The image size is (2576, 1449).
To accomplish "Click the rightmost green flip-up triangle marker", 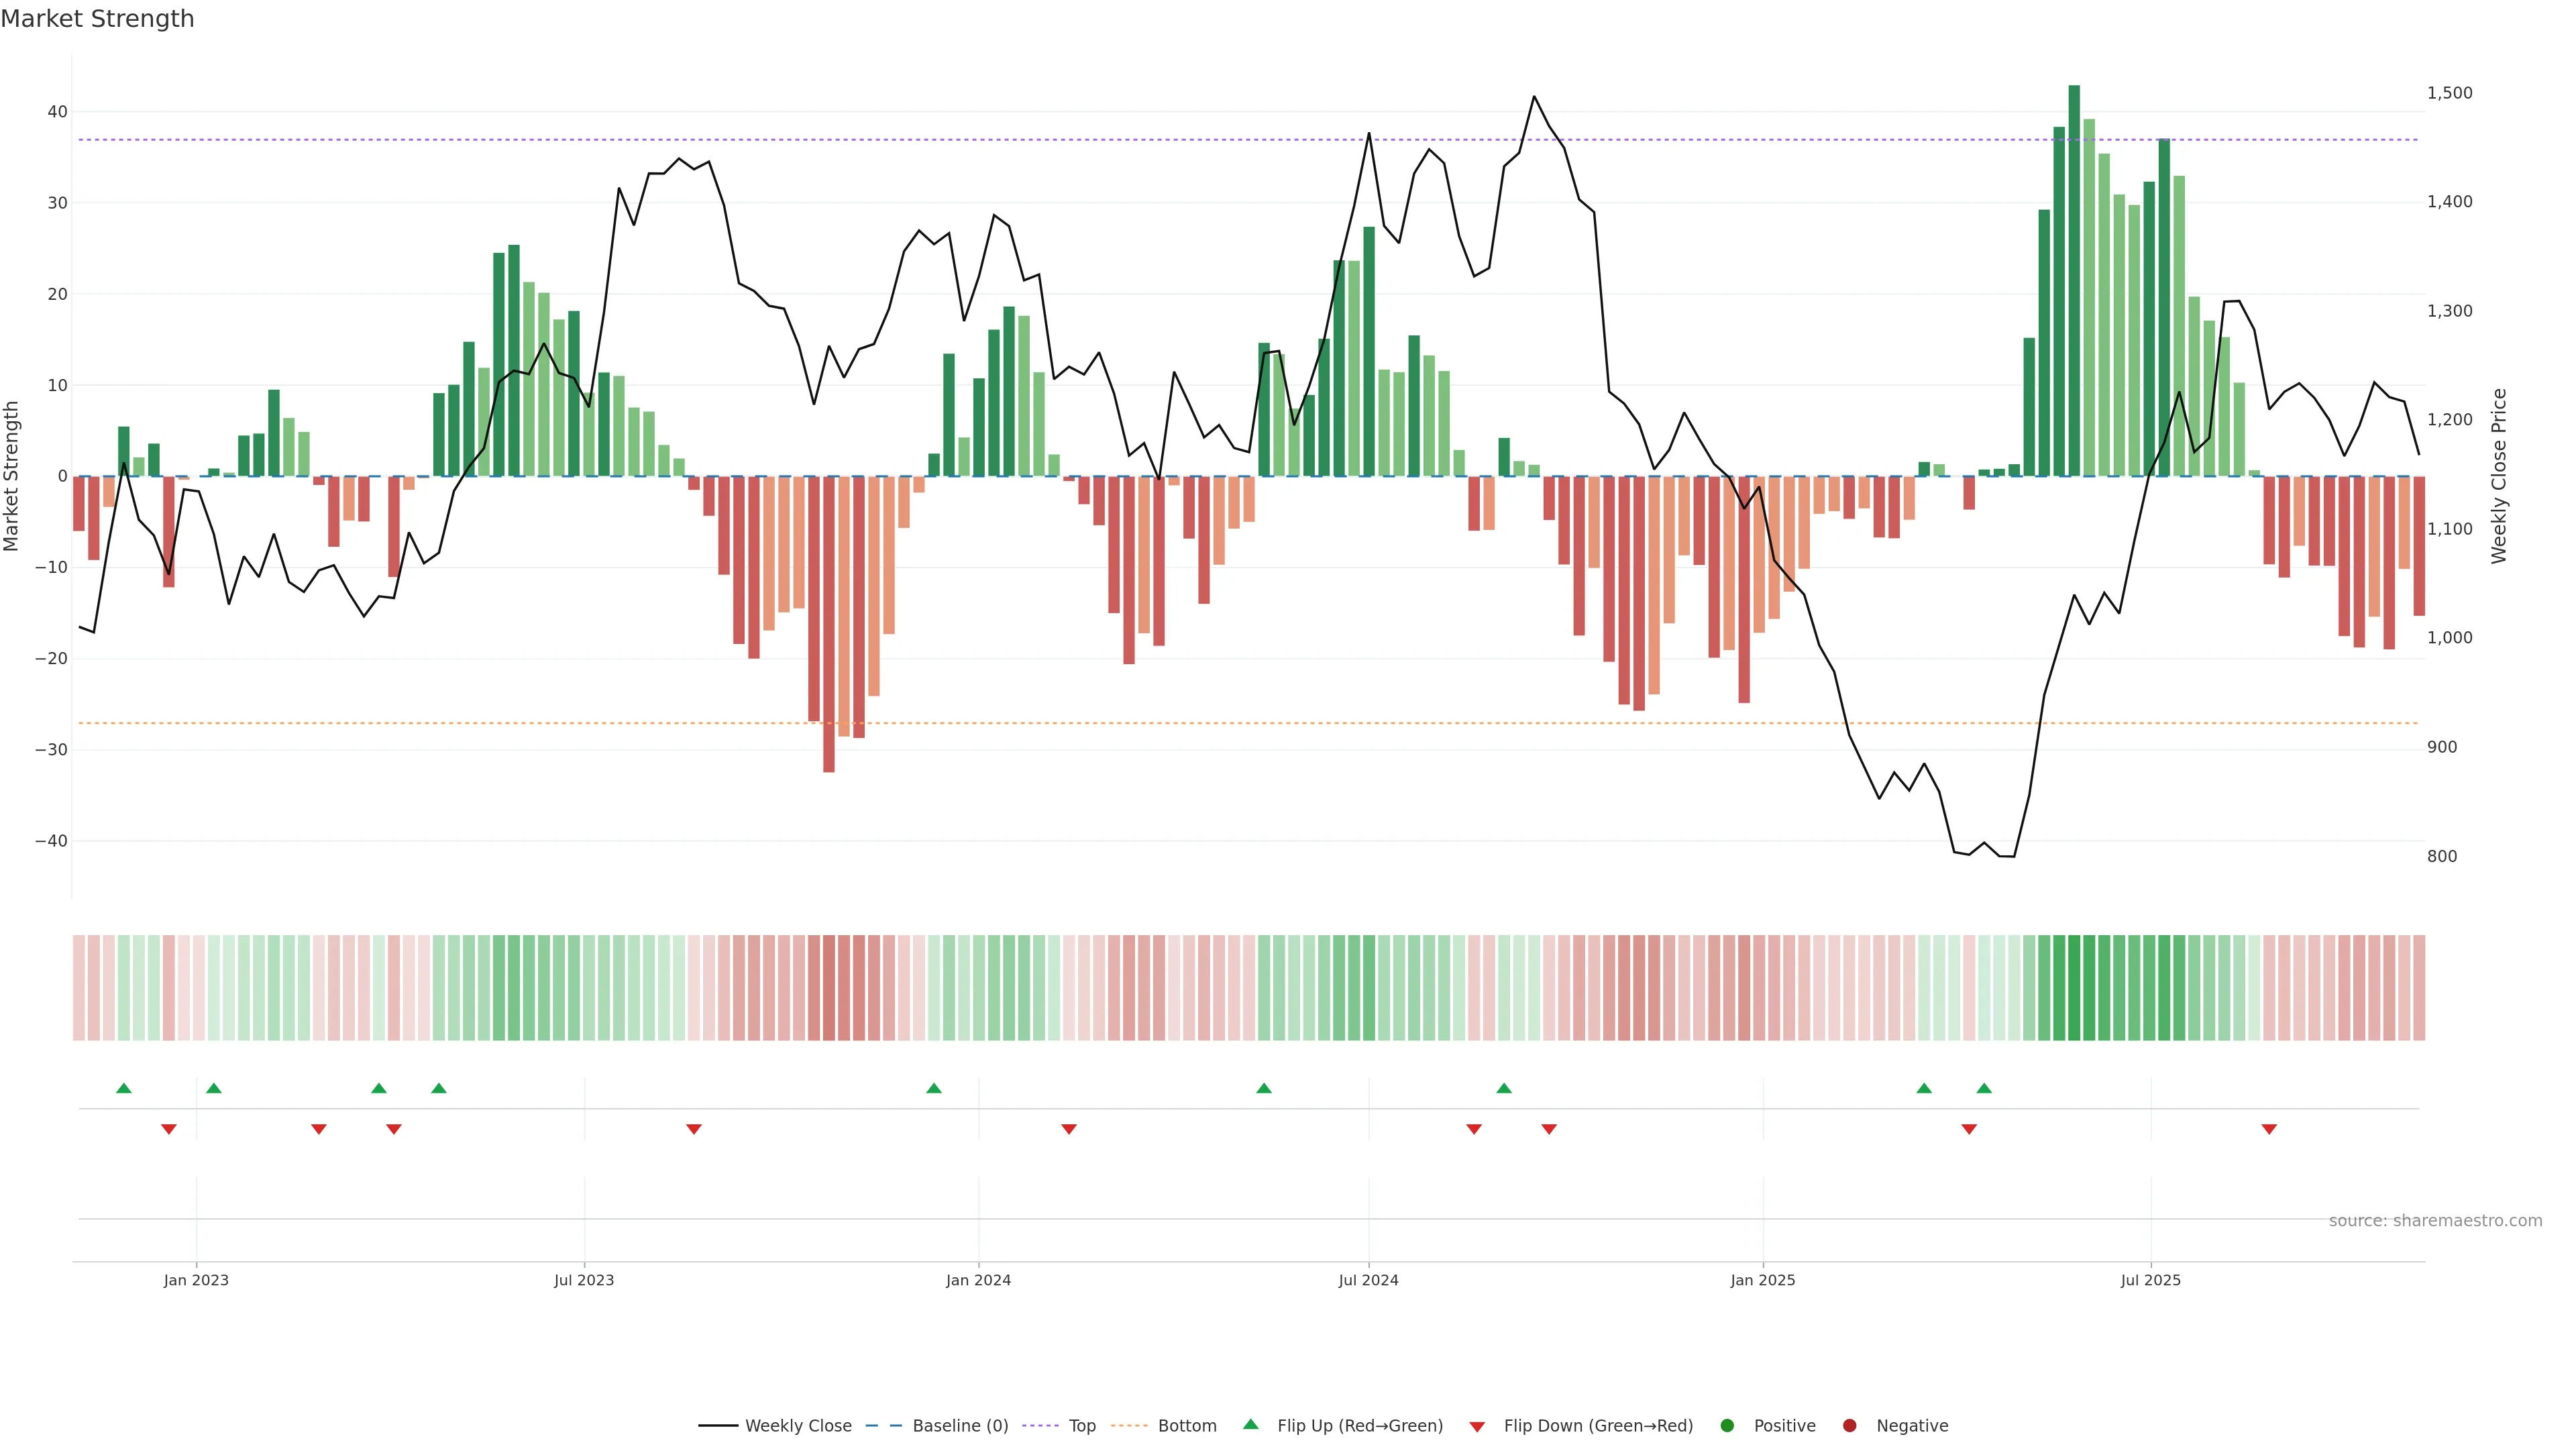I will (1984, 1088).
